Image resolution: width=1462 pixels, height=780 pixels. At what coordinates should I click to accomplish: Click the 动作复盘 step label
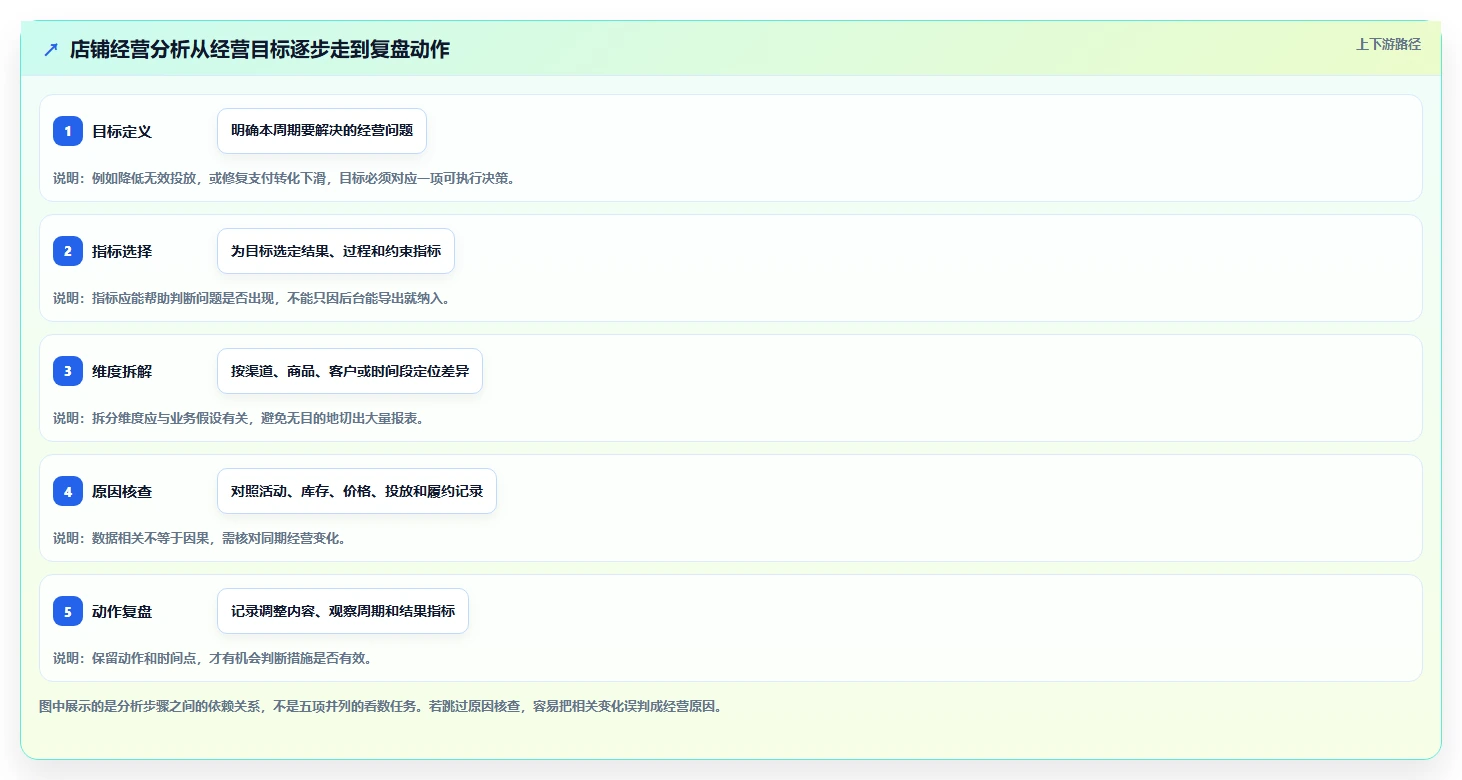[x=122, y=611]
